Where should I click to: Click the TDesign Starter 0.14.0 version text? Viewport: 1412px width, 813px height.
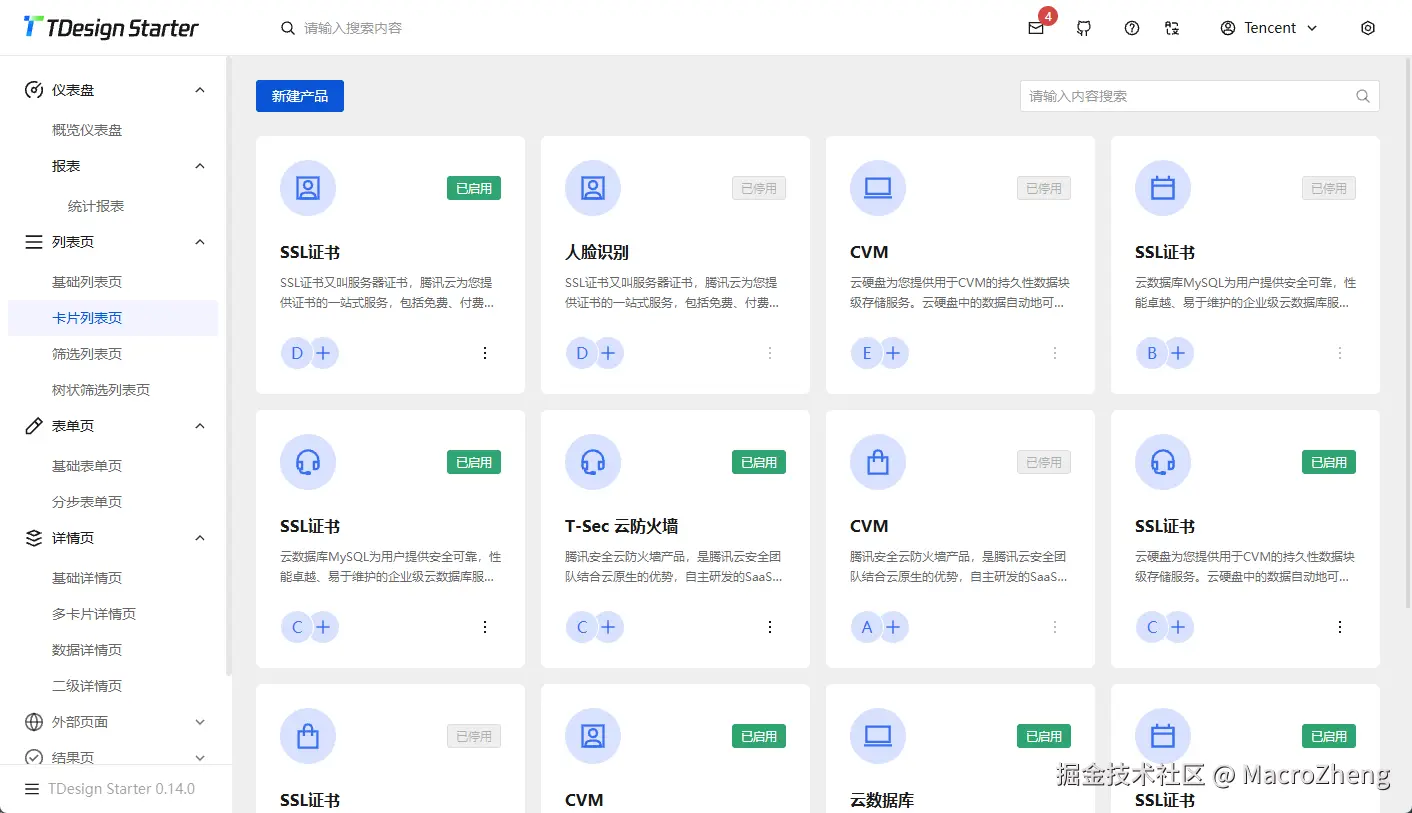[x=122, y=789]
